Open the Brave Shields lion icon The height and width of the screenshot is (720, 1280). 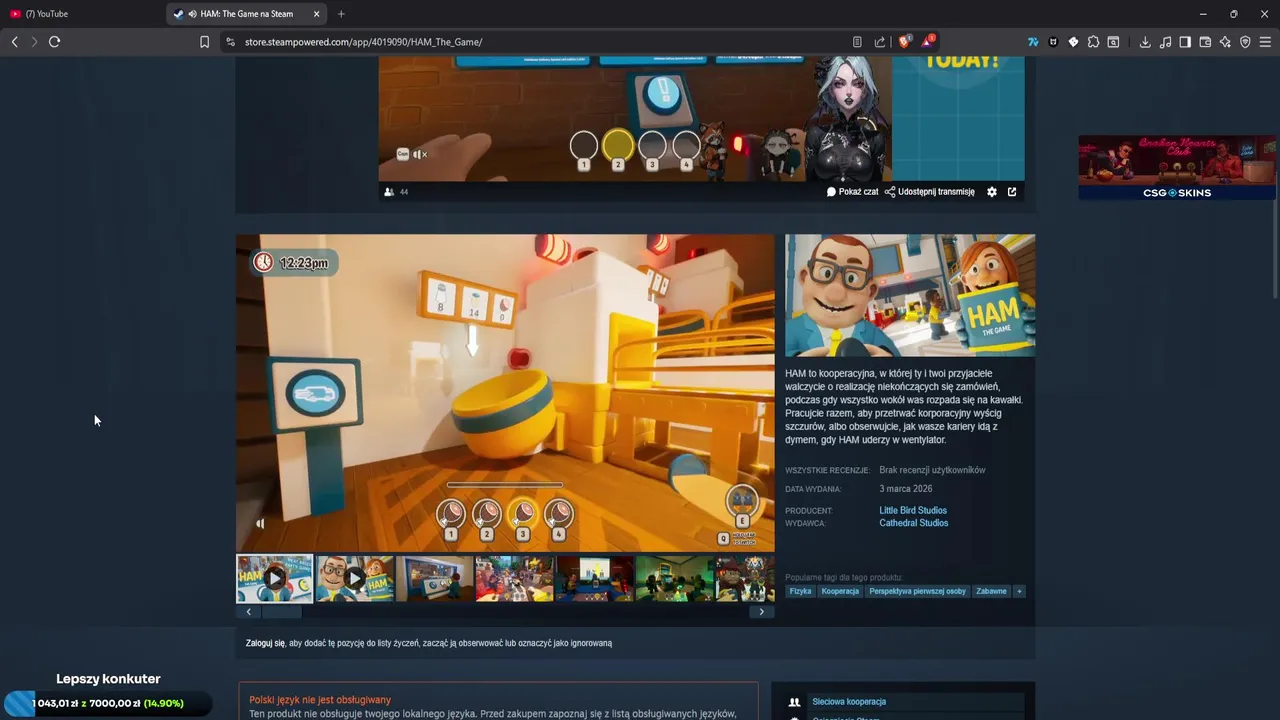905,42
